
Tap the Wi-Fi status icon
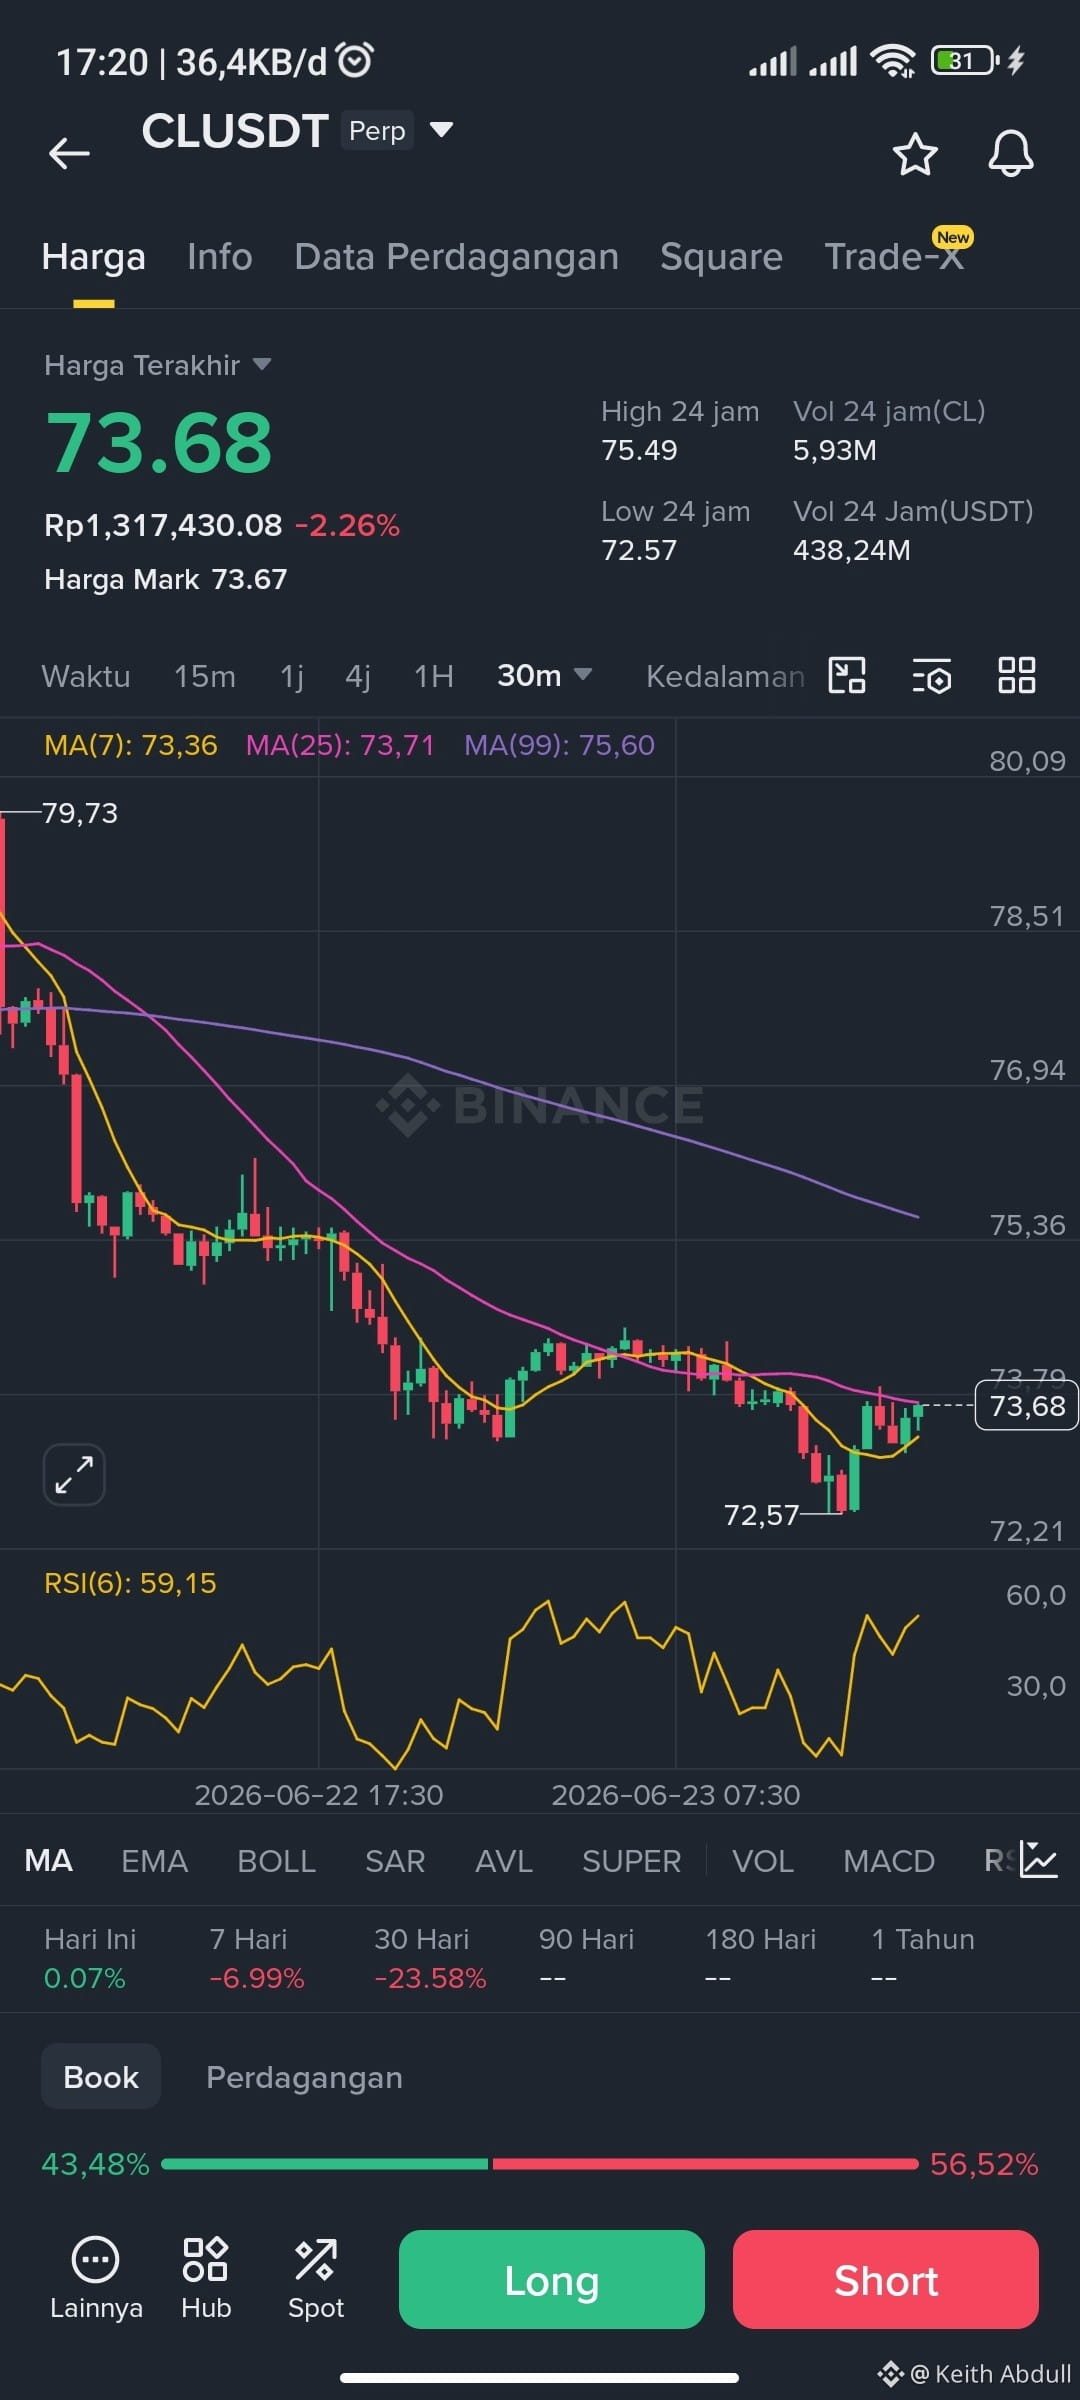(893, 61)
